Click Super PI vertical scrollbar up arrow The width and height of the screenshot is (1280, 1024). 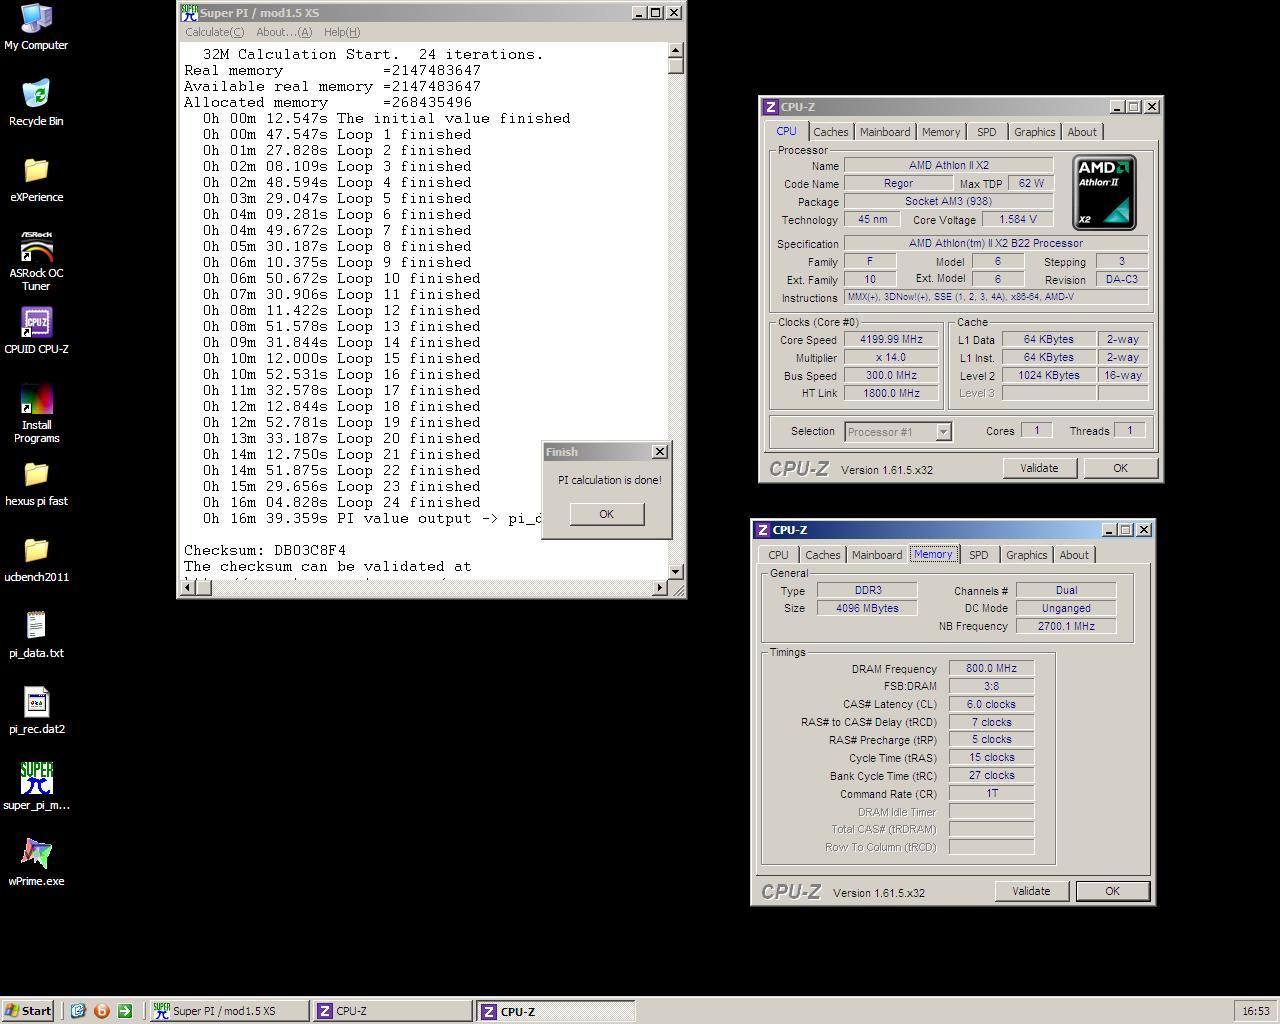[x=676, y=50]
